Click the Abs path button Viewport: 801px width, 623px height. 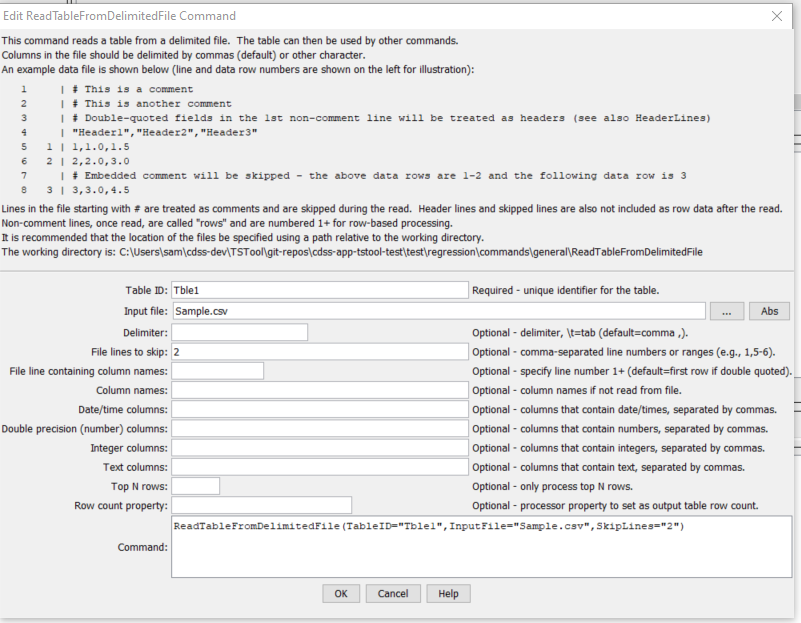[x=769, y=311]
